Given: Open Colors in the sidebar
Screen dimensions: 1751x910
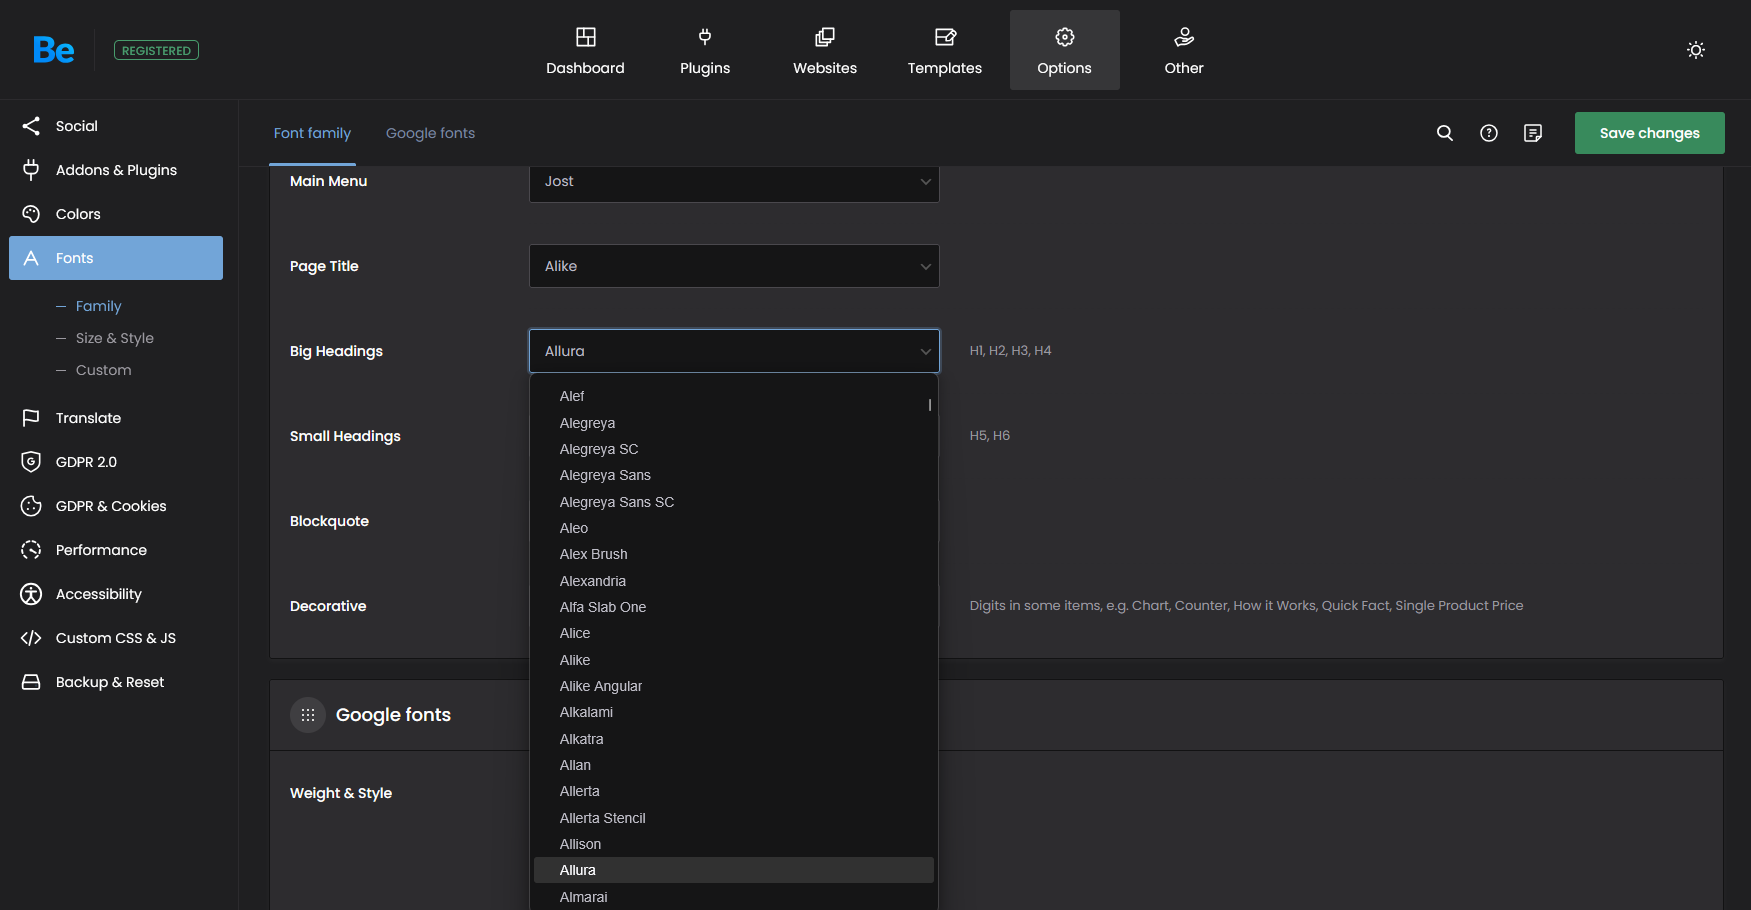Looking at the screenshot, I should coord(78,214).
